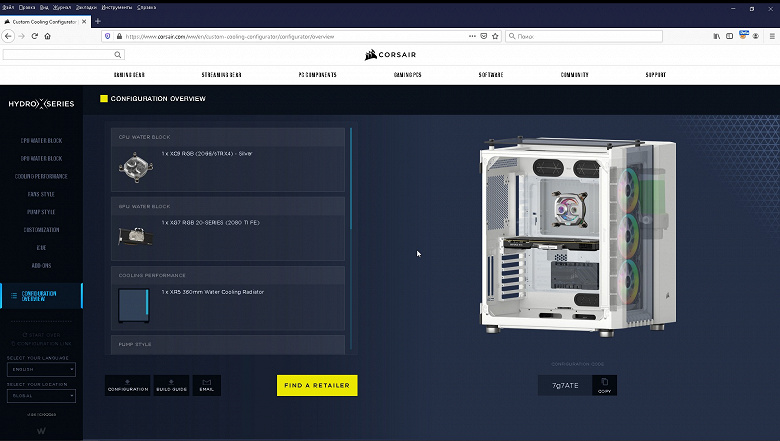Image resolution: width=780 pixels, height=441 pixels.
Task: Close the Custom Cooling Configurator tab
Action: coord(84,22)
